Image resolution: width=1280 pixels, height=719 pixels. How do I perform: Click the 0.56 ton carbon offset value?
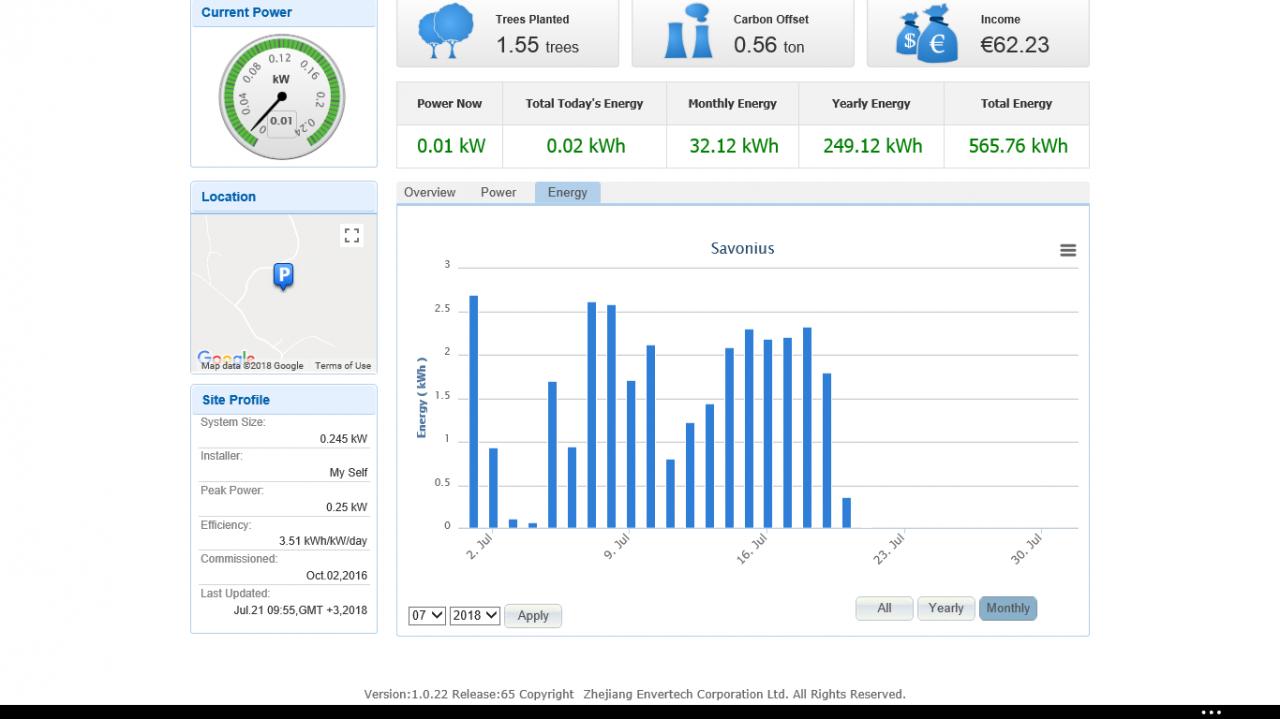(x=769, y=45)
